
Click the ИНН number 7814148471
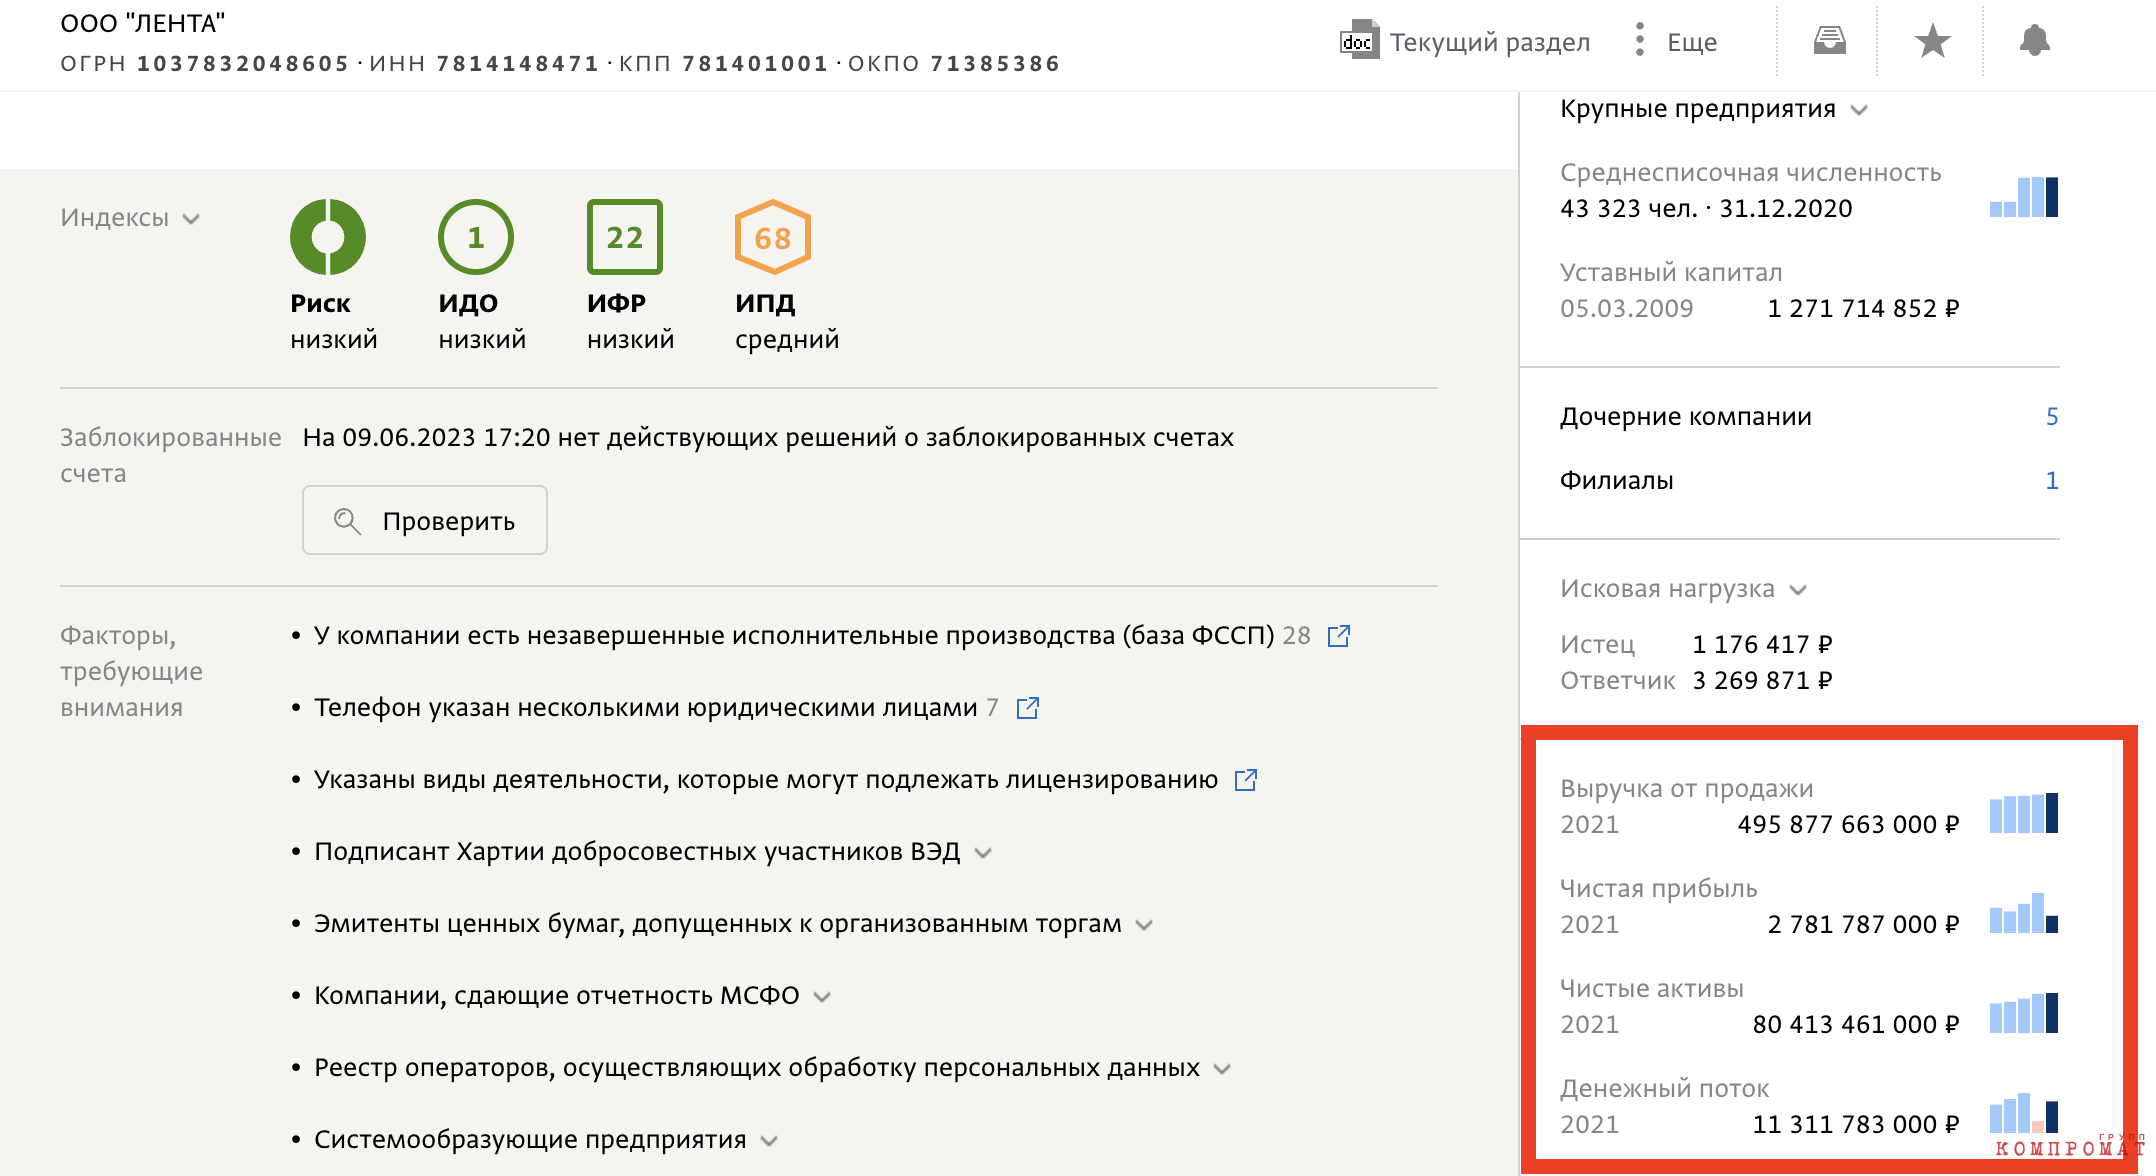coord(517,64)
